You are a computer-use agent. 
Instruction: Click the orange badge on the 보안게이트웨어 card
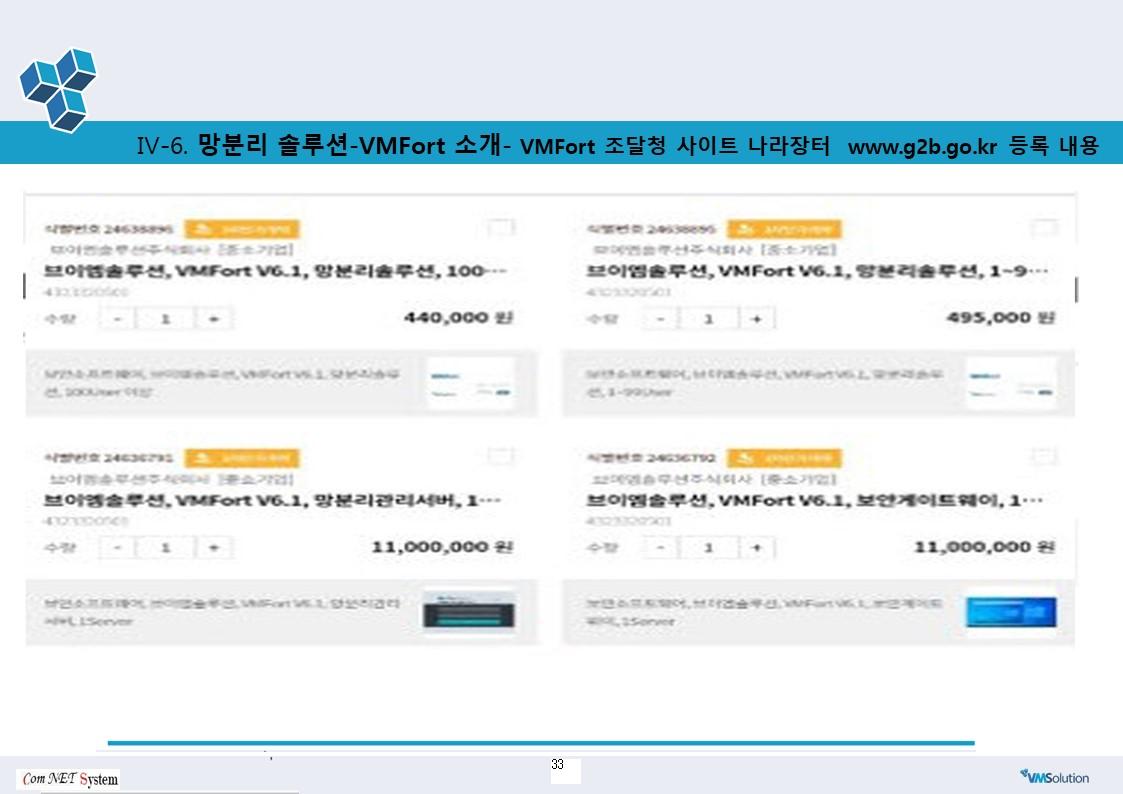tap(784, 457)
